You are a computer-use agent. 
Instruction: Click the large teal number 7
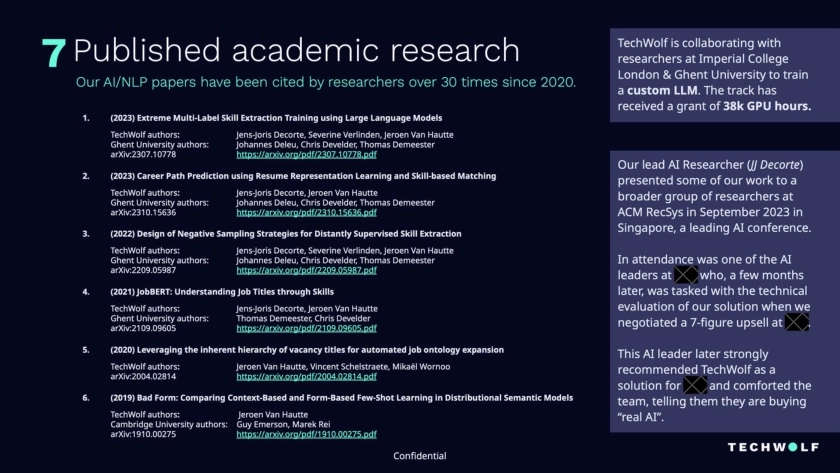(x=54, y=53)
